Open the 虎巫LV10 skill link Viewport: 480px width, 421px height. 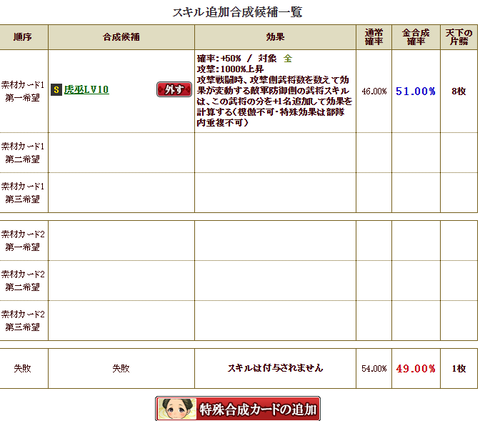pyautogui.click(x=86, y=90)
